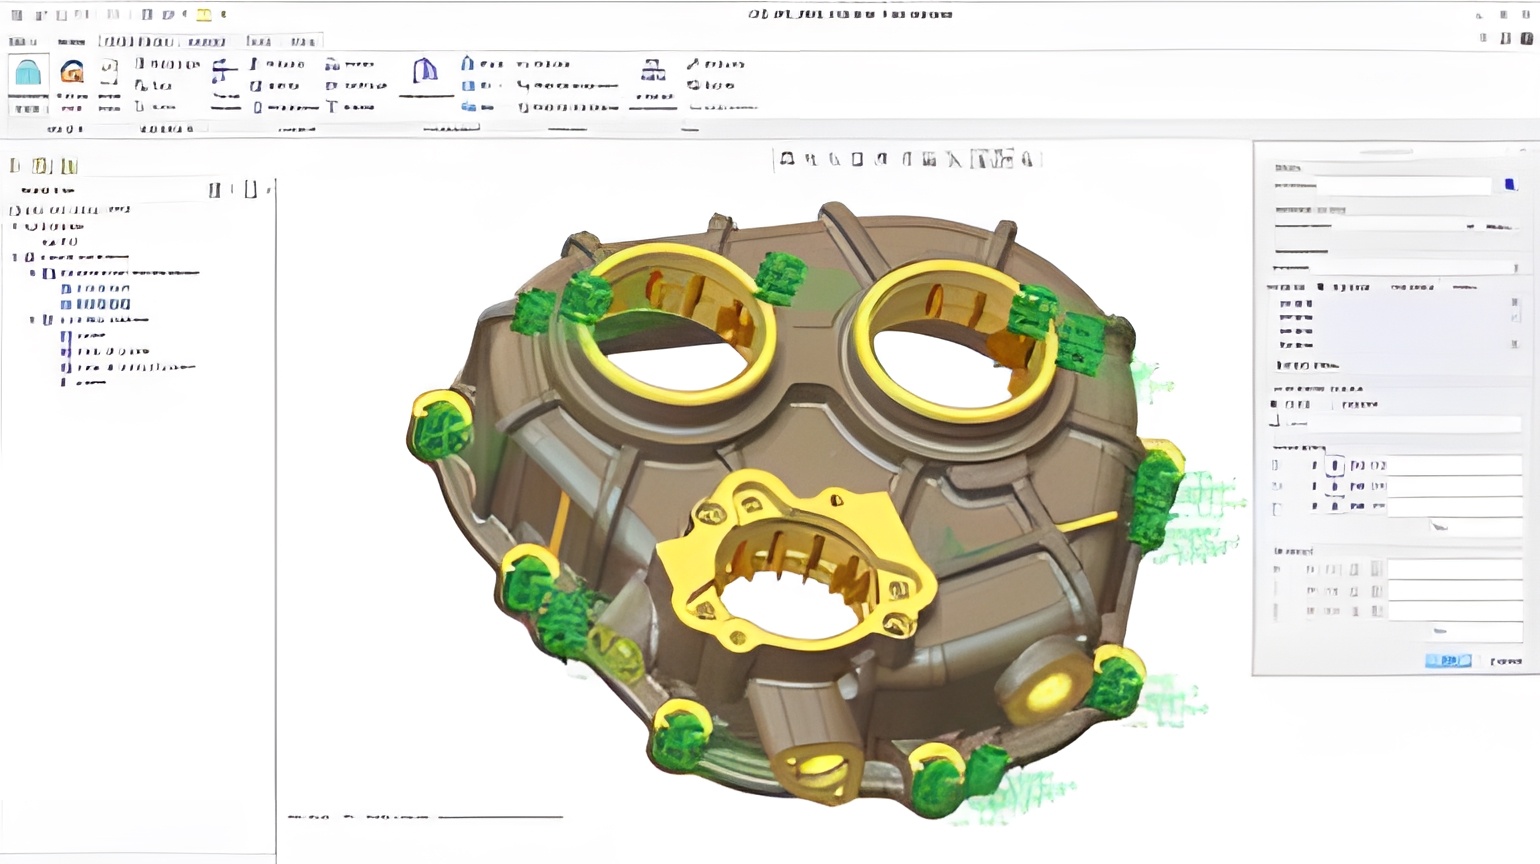Click the topmost small blue icon right of the tower icon
1540x864 pixels.
click(x=467, y=64)
